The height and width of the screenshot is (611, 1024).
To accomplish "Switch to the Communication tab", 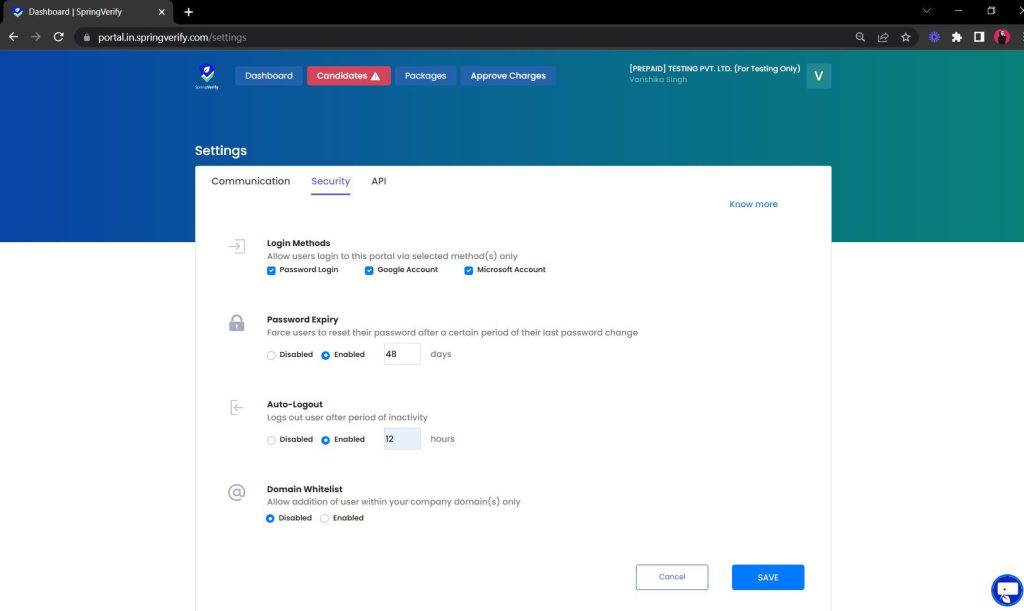I will tap(250, 181).
